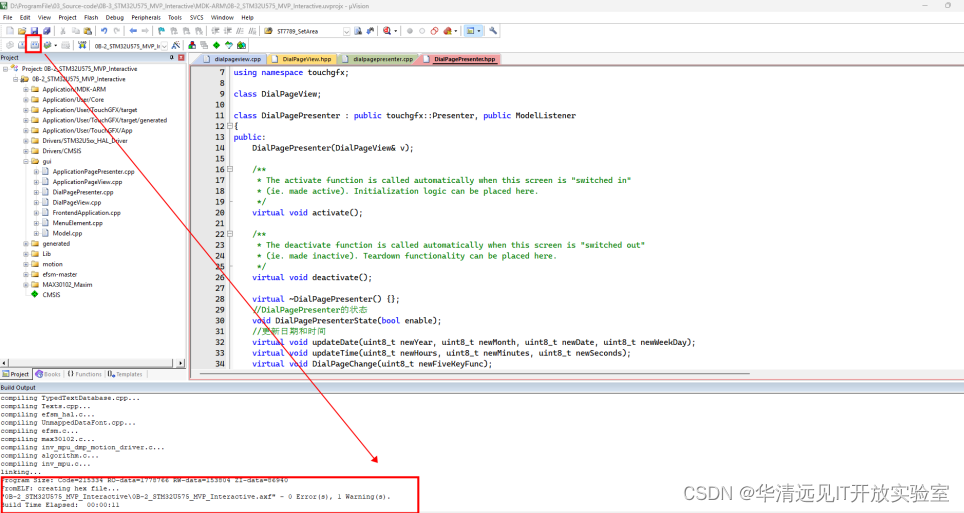Toggle enable/disable breakpoint icon

[422, 31]
